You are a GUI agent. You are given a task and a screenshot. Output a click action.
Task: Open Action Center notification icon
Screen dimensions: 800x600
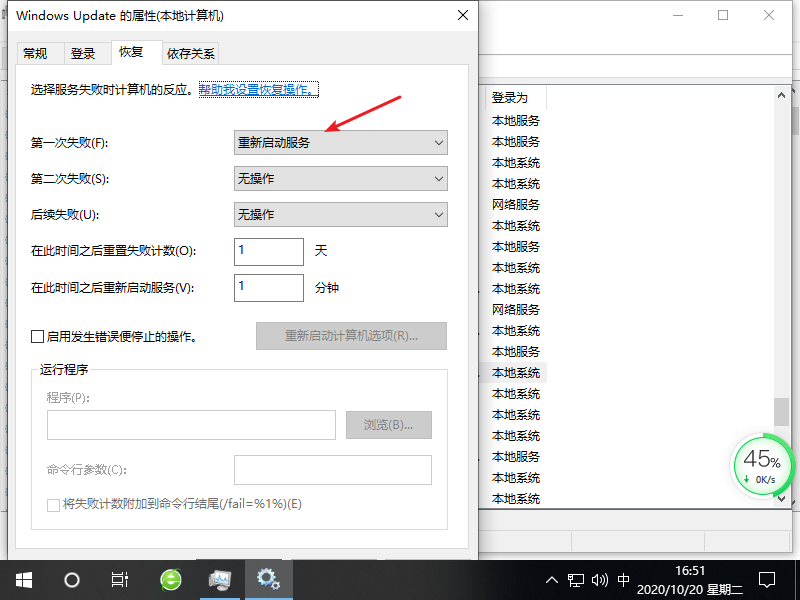(x=766, y=580)
